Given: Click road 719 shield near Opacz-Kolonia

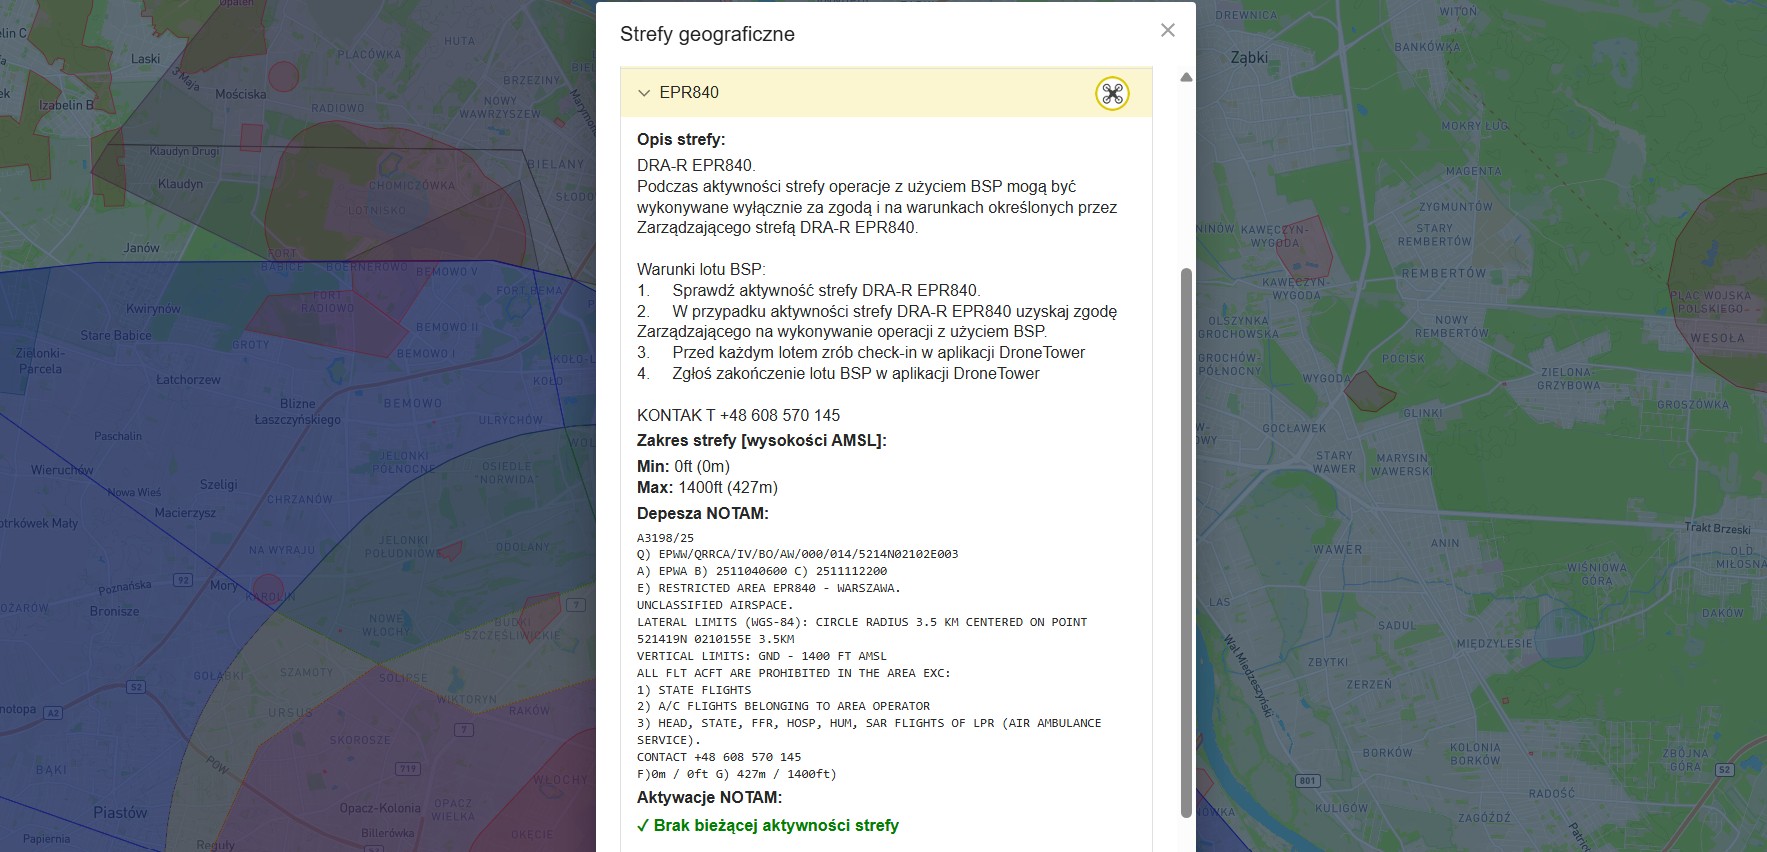Looking at the screenshot, I should point(407,769).
